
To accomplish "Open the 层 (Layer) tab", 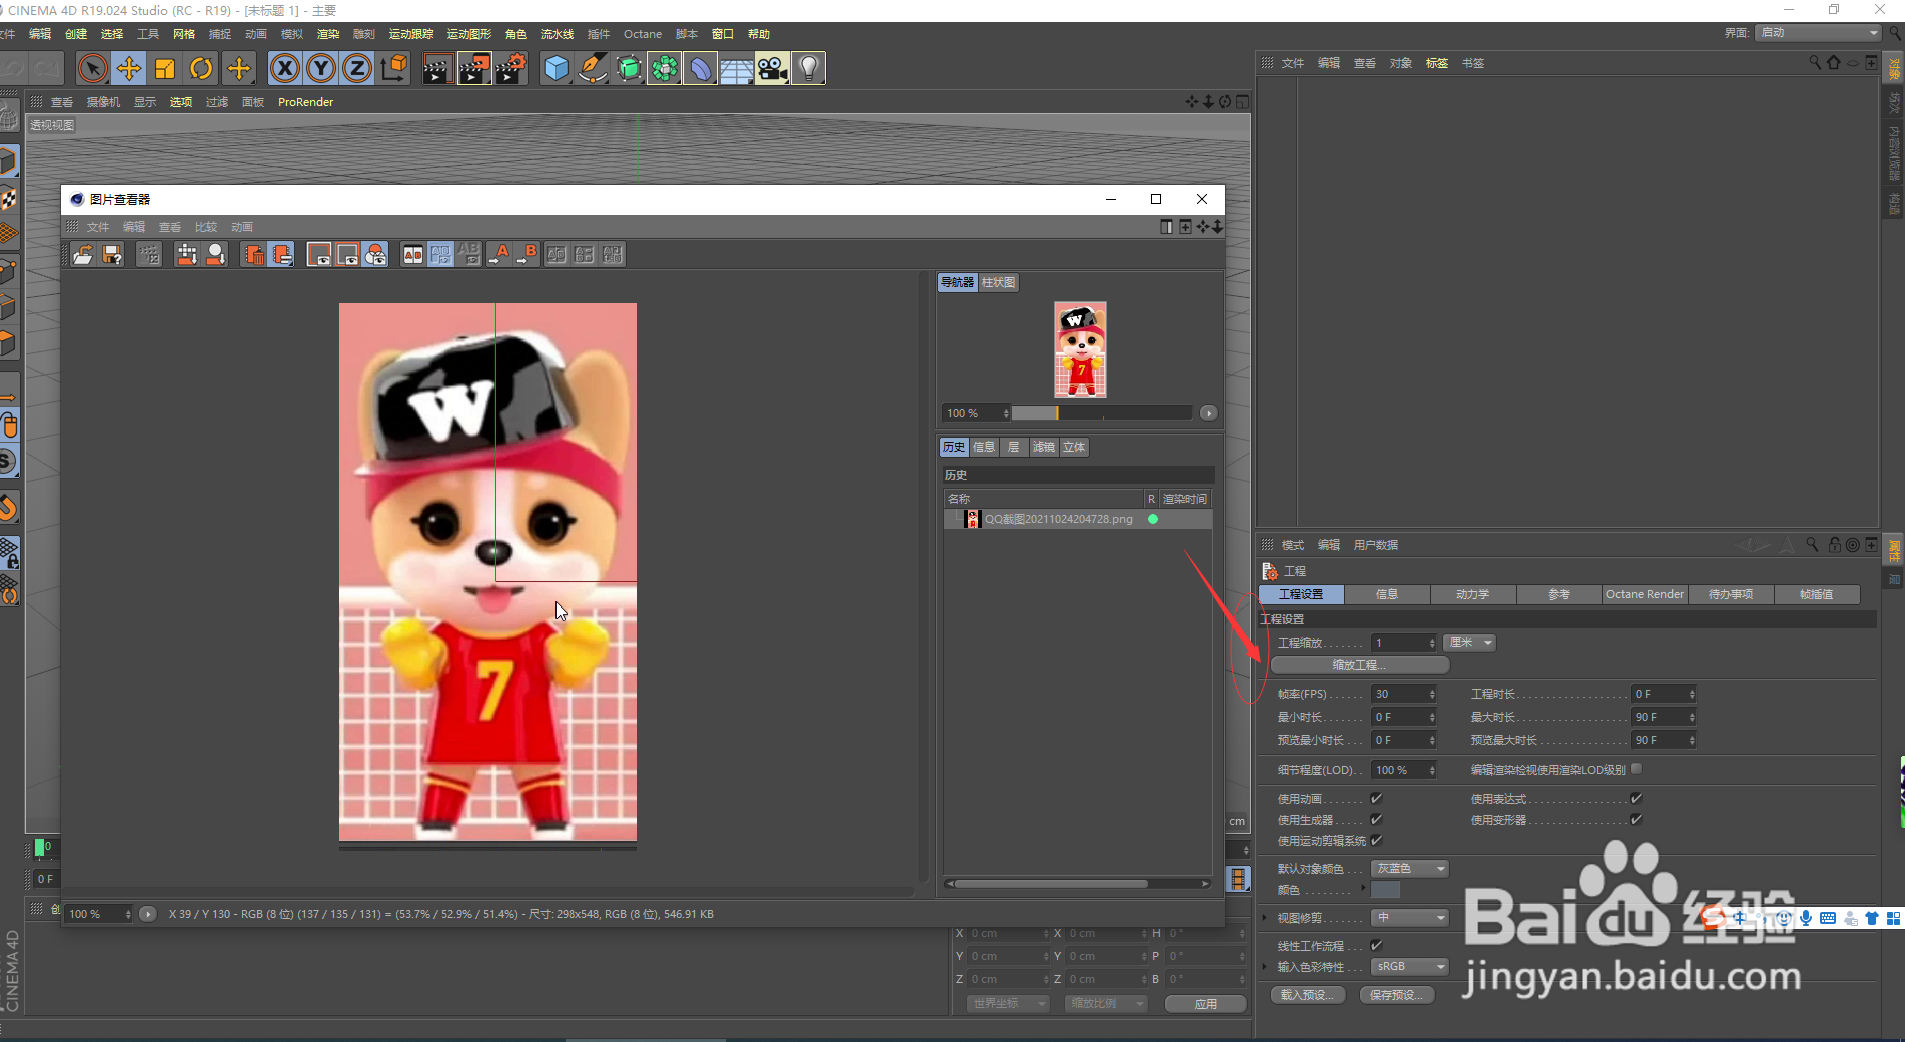I will (1014, 447).
